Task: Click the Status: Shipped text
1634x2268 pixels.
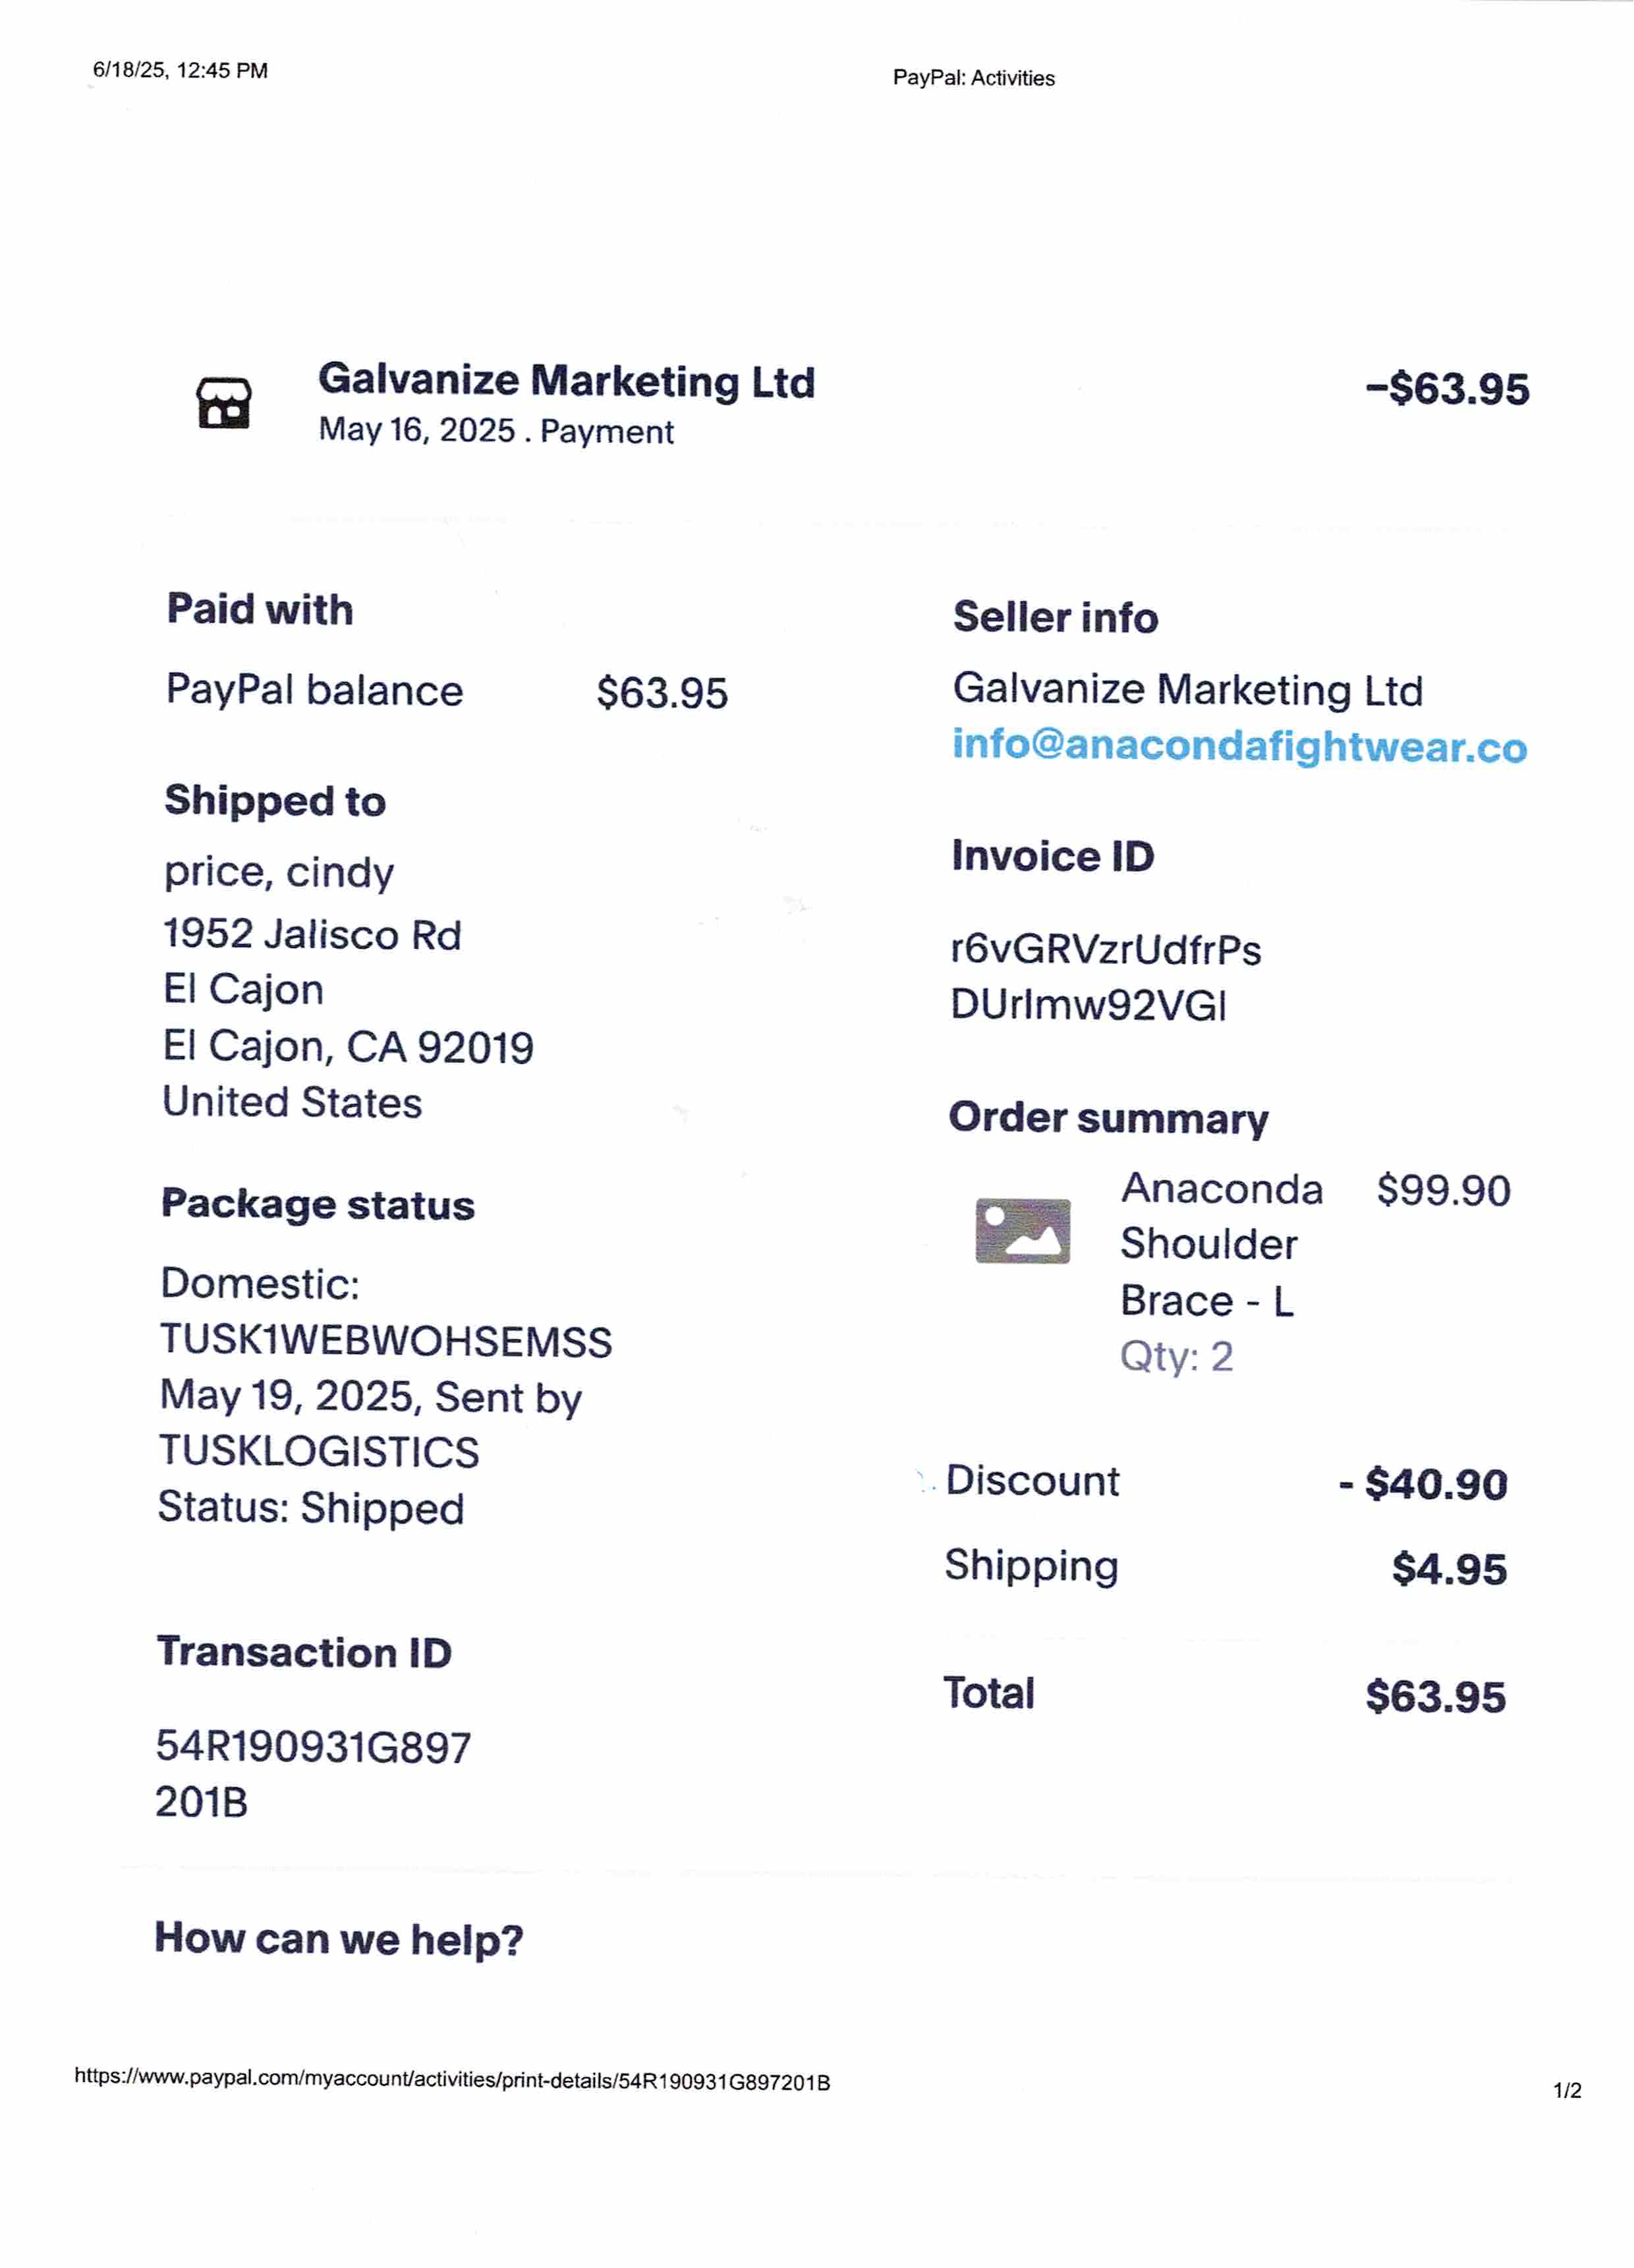Action: (x=311, y=1508)
